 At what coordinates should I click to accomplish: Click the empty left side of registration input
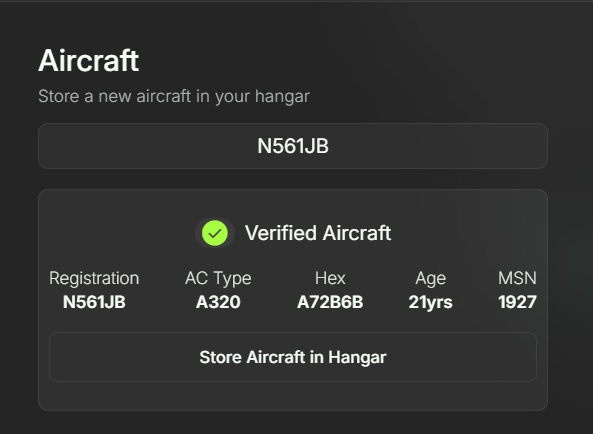(132, 146)
